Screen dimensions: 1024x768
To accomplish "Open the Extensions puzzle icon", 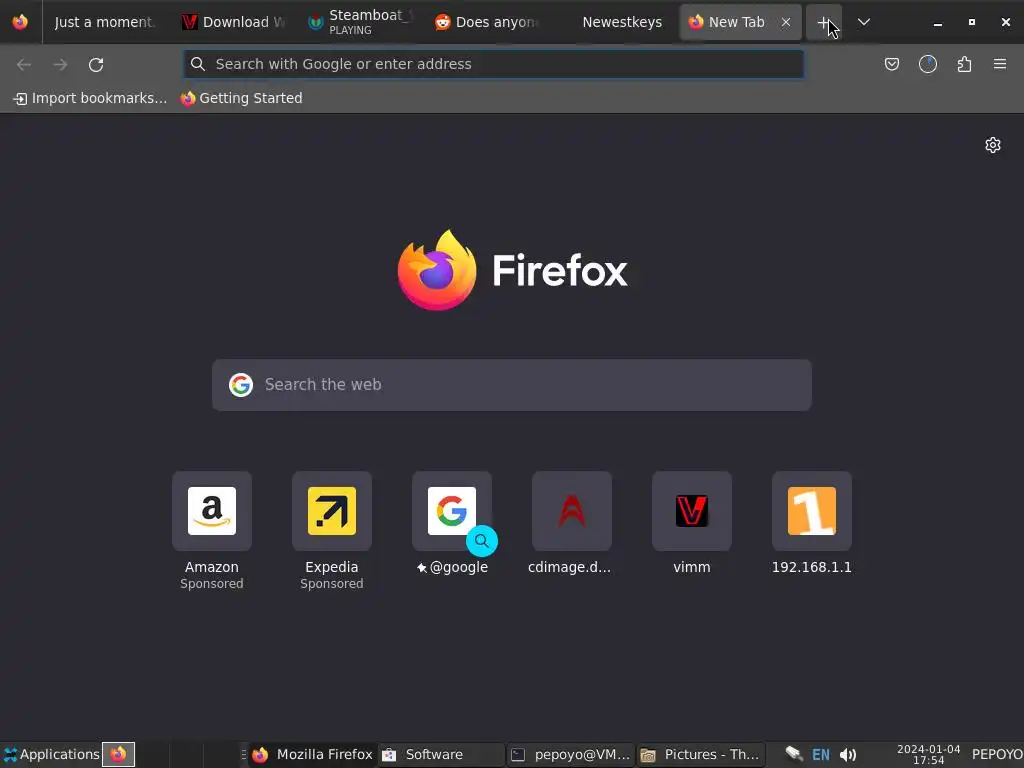I will (x=964, y=64).
